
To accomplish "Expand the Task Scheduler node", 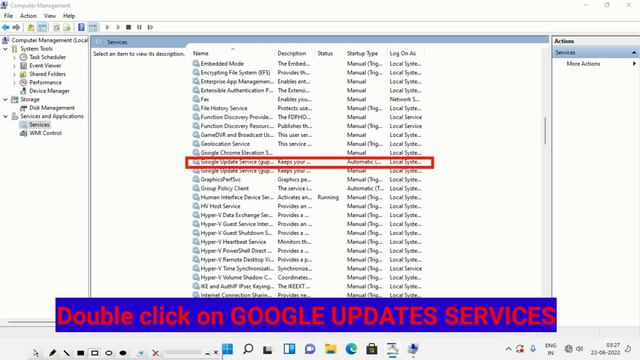I will [15, 57].
